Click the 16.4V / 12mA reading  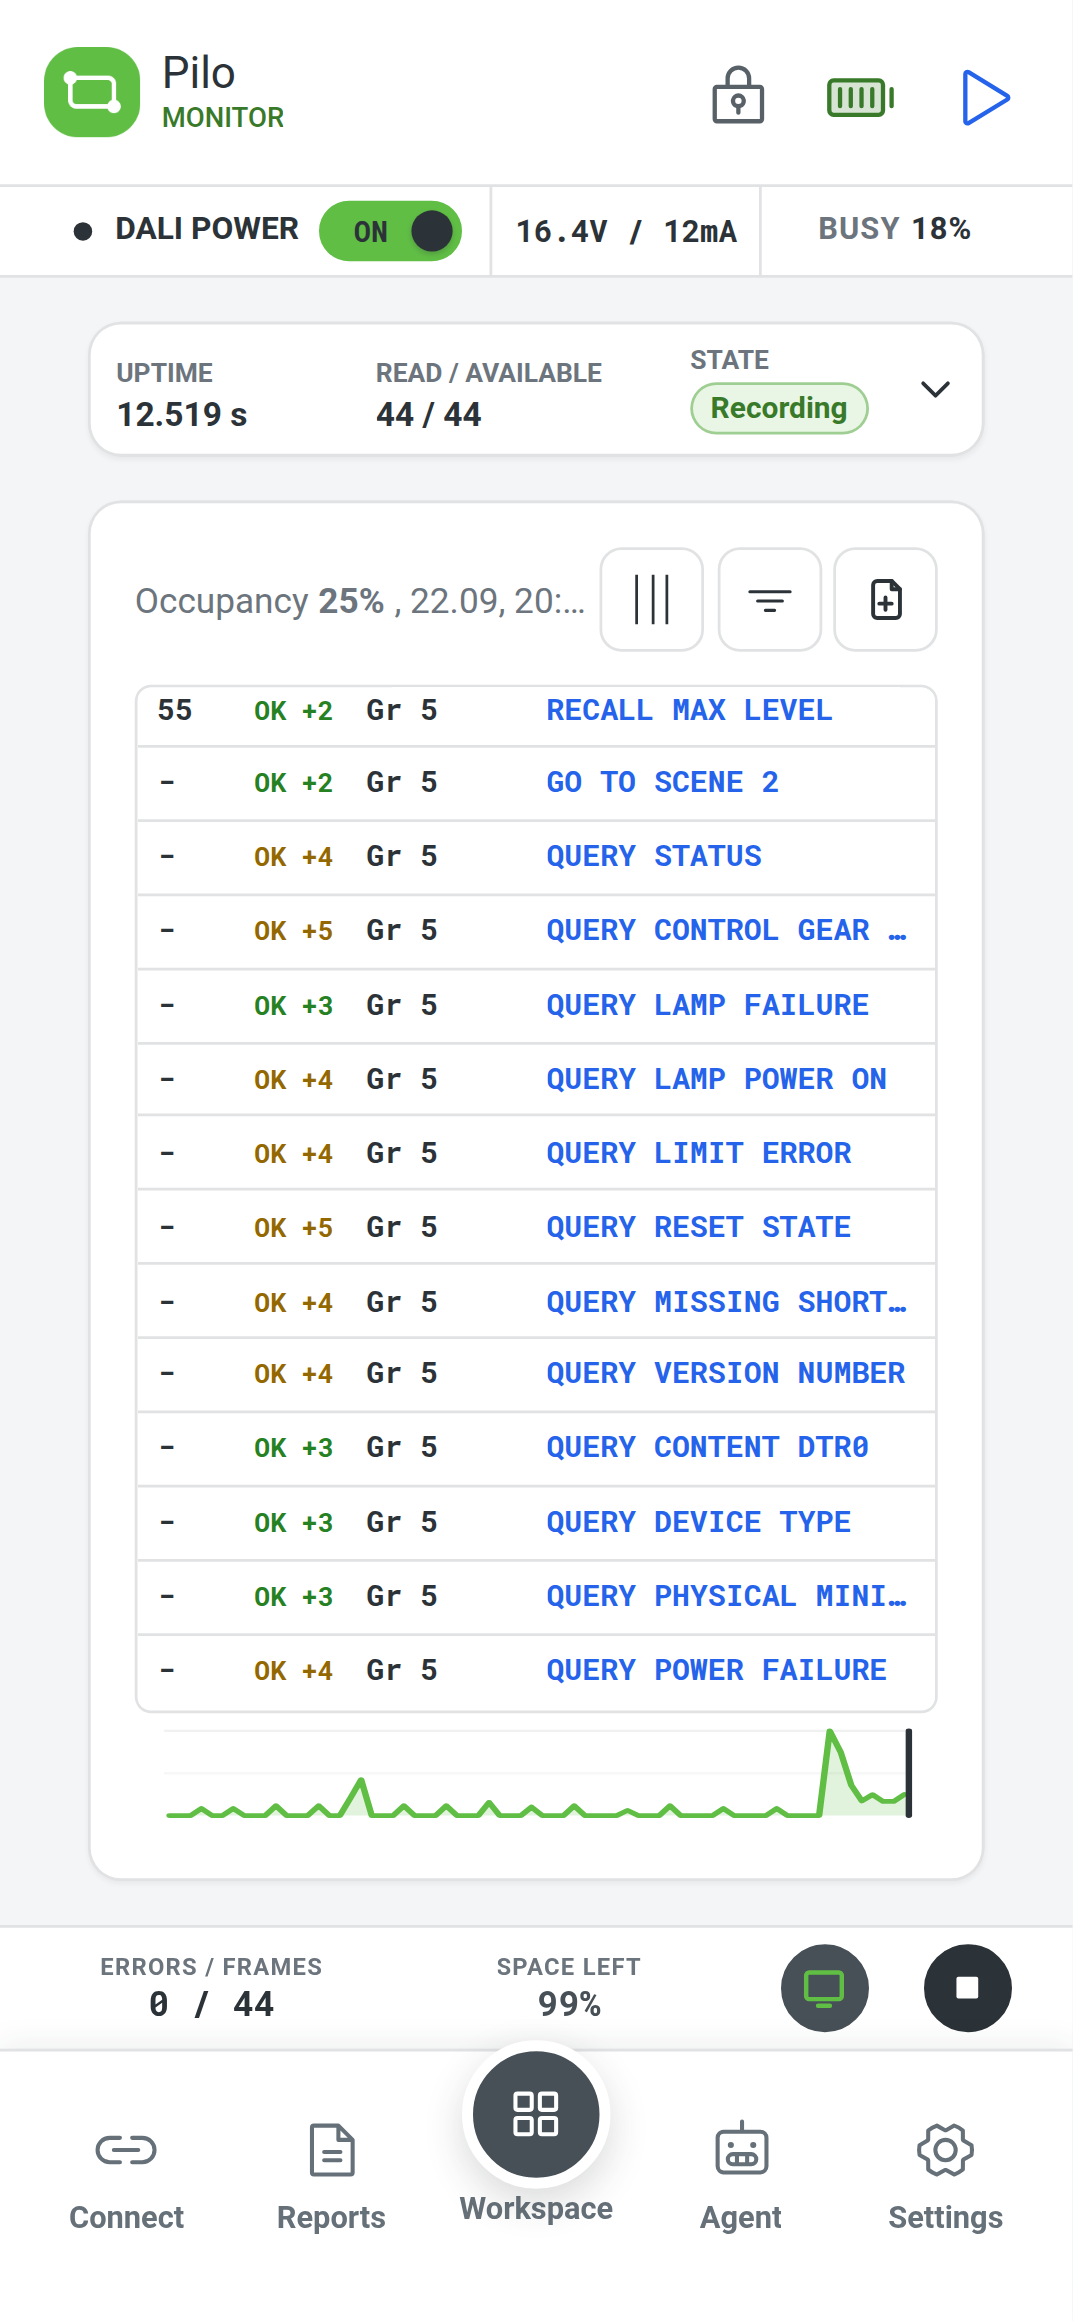(x=626, y=231)
